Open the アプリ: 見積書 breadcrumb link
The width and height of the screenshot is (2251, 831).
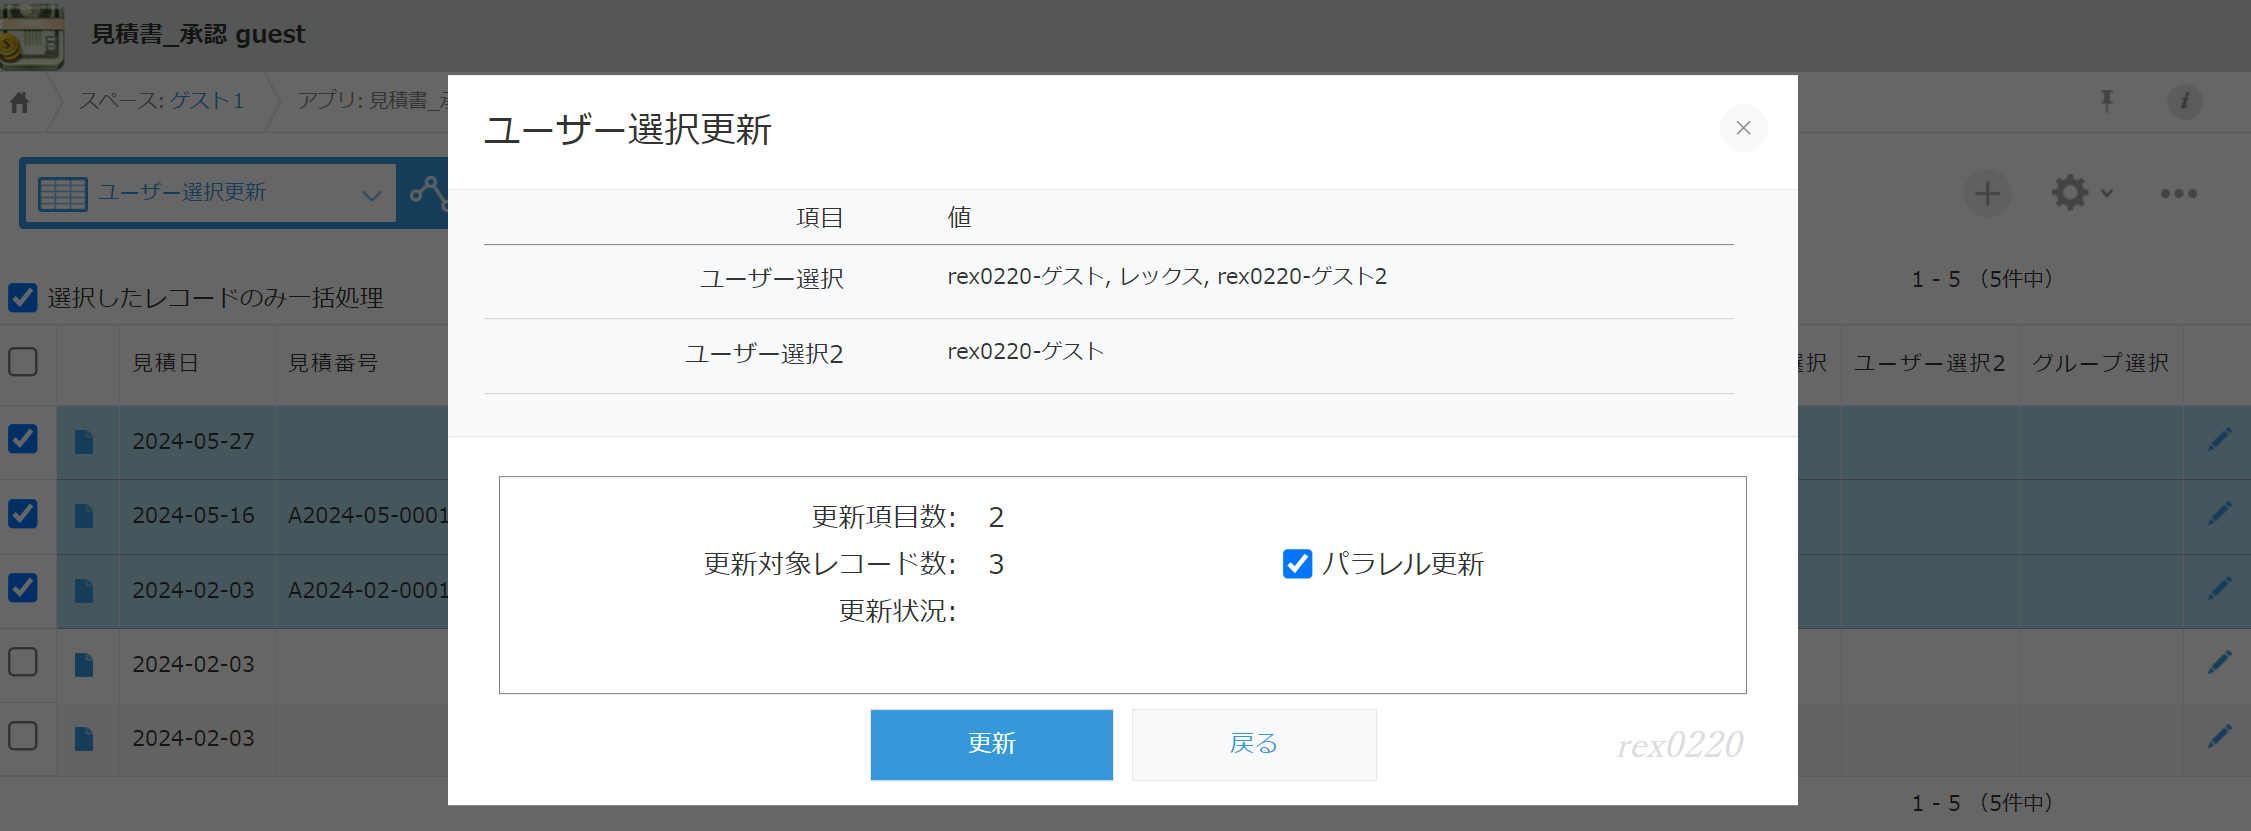click(x=372, y=101)
